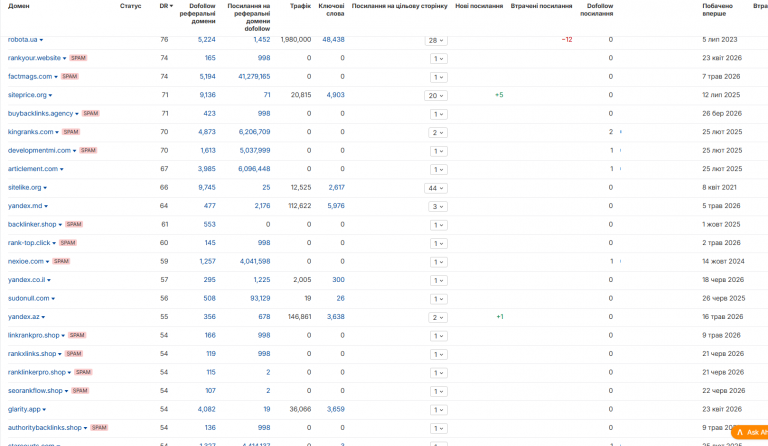Click traffic value 1,980,000 for robota.ua
The image size is (768, 446).
click(296, 40)
